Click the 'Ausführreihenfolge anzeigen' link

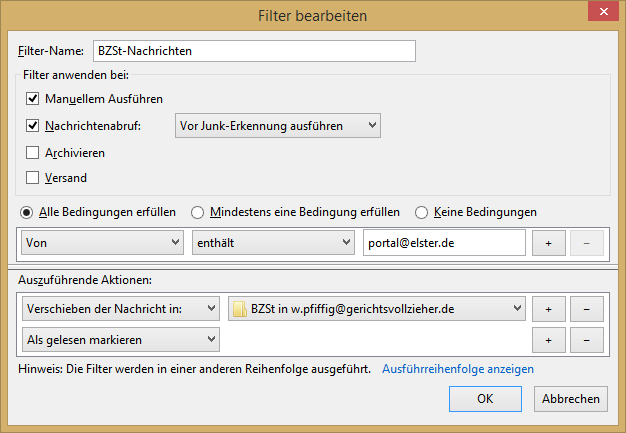pos(457,369)
